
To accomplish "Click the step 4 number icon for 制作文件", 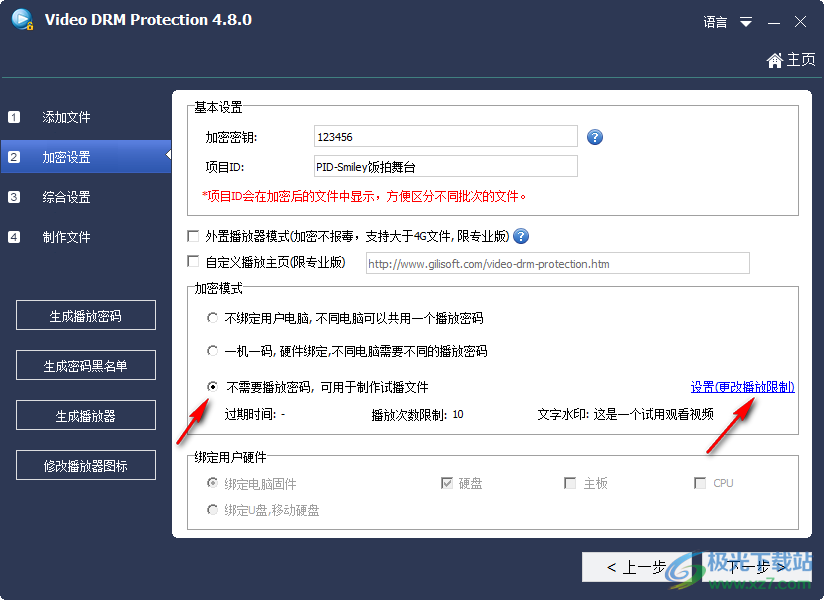I will [x=14, y=237].
